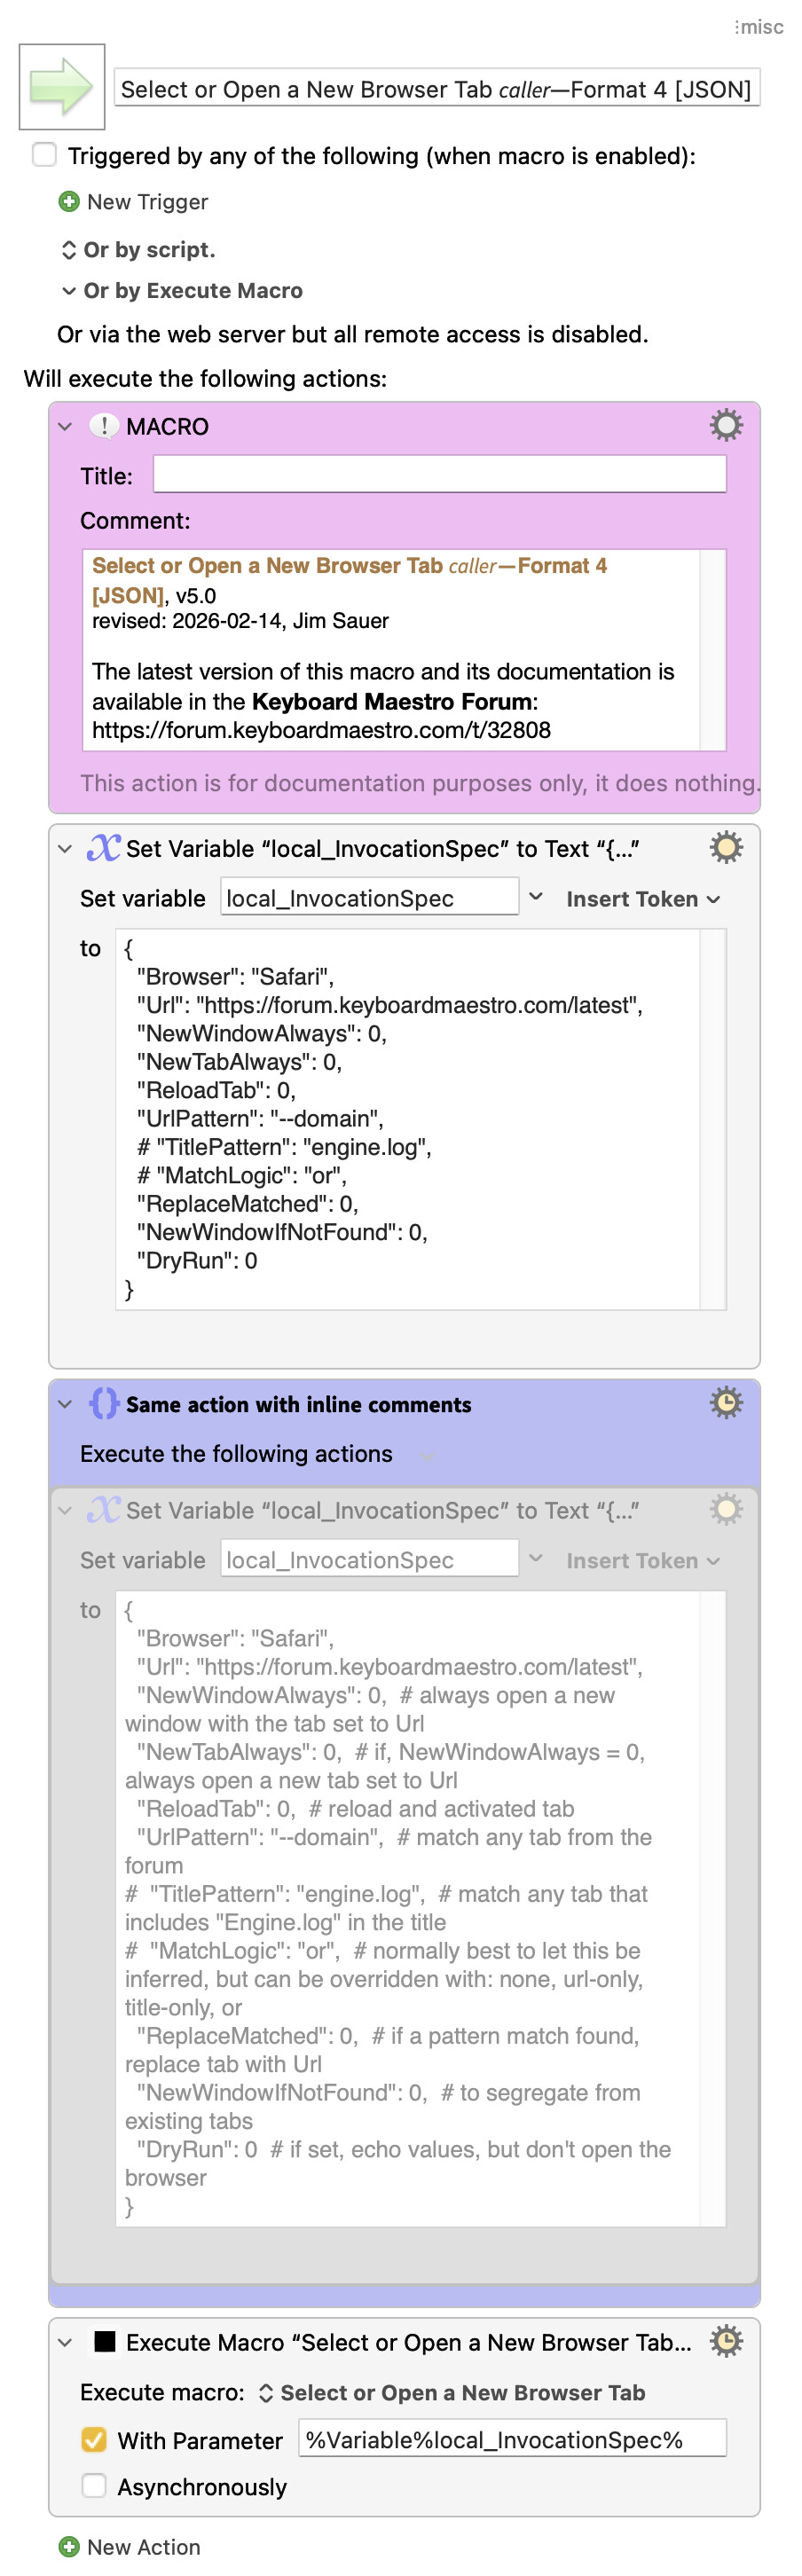802x2576 pixels.
Task: Collapse the MACRO comment action
Action: pyautogui.click(x=65, y=426)
